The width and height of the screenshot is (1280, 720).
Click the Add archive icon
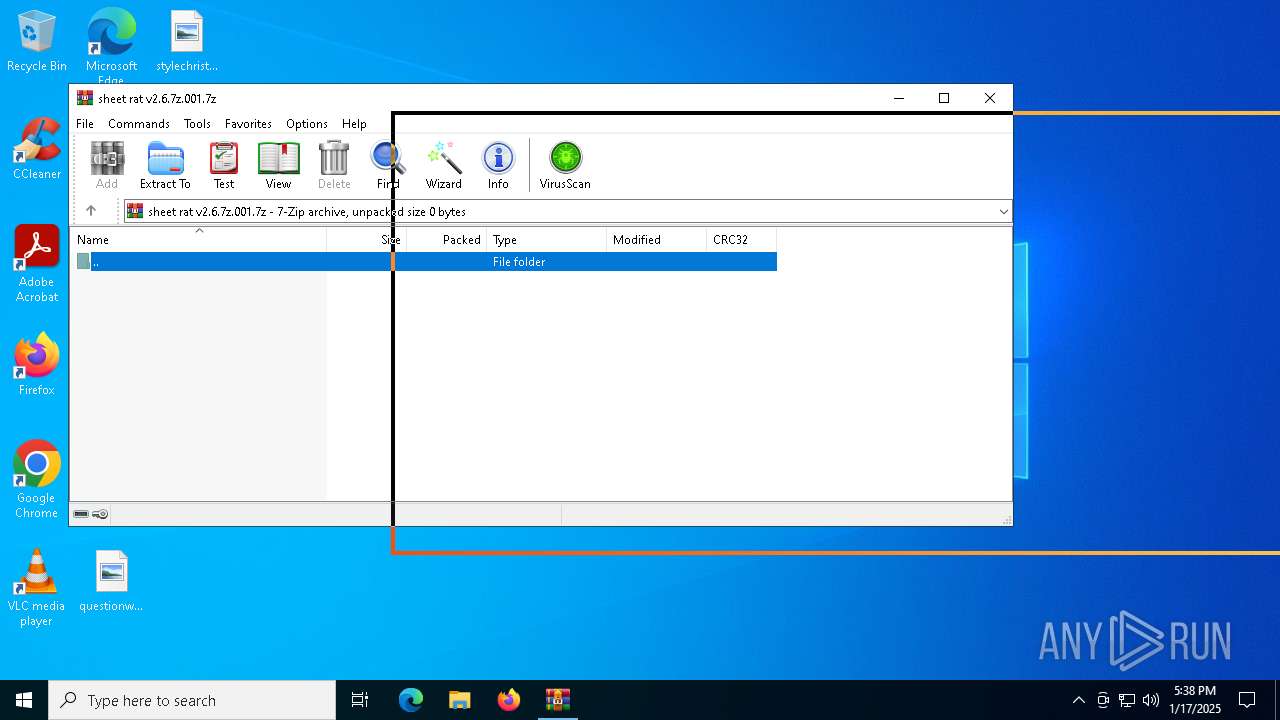pos(107,165)
